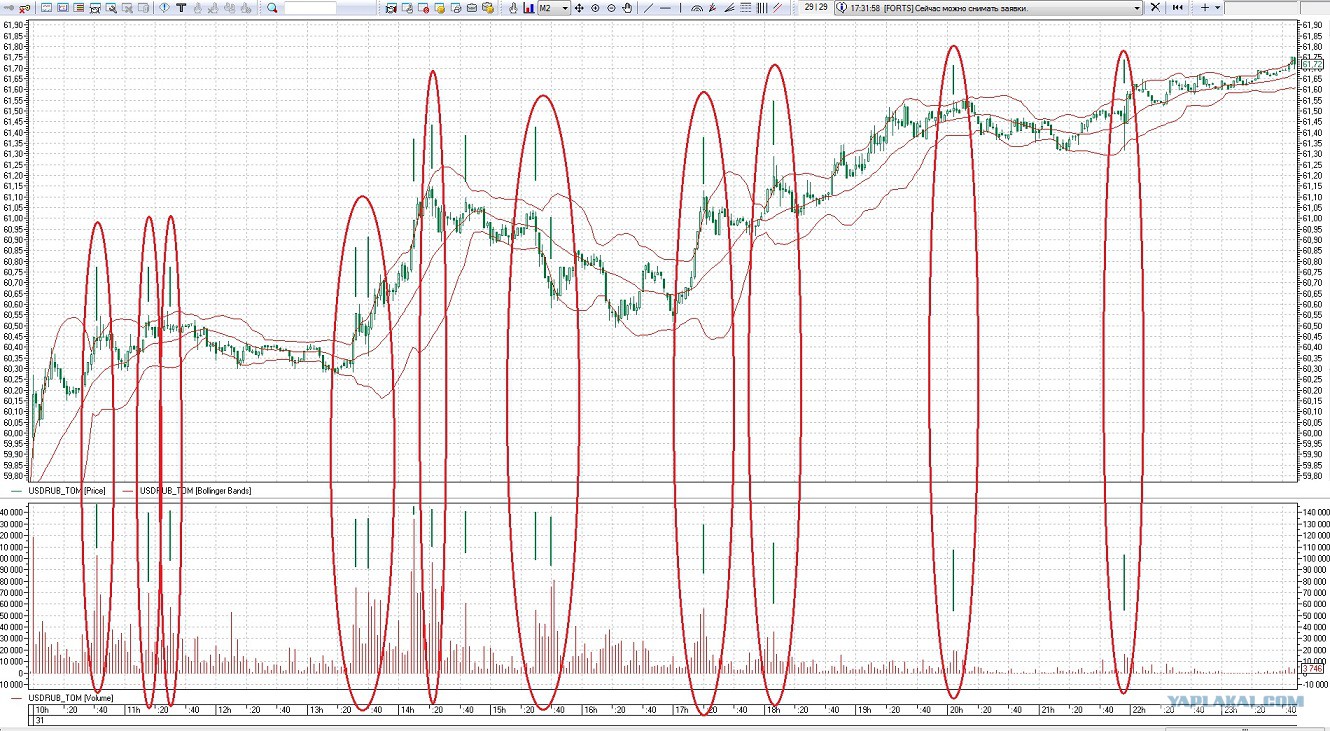Click the 10h mark on time axis
The image size is (1330, 731).
42,710
